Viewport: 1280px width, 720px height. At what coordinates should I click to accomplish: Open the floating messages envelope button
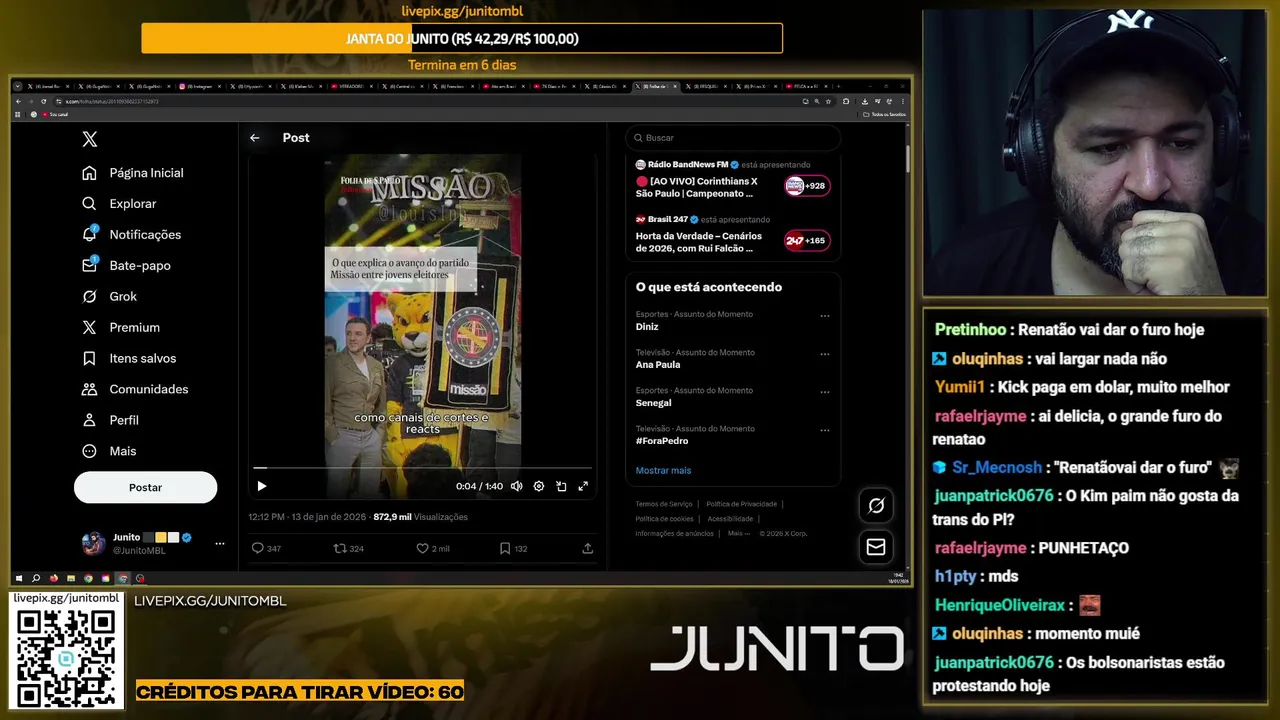coord(876,547)
